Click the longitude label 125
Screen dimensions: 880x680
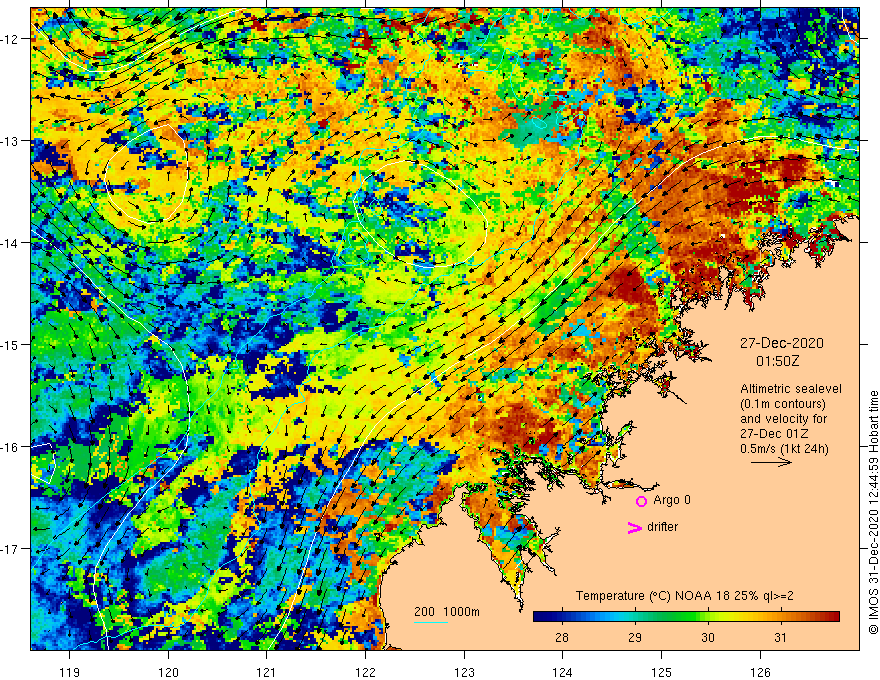click(x=661, y=672)
